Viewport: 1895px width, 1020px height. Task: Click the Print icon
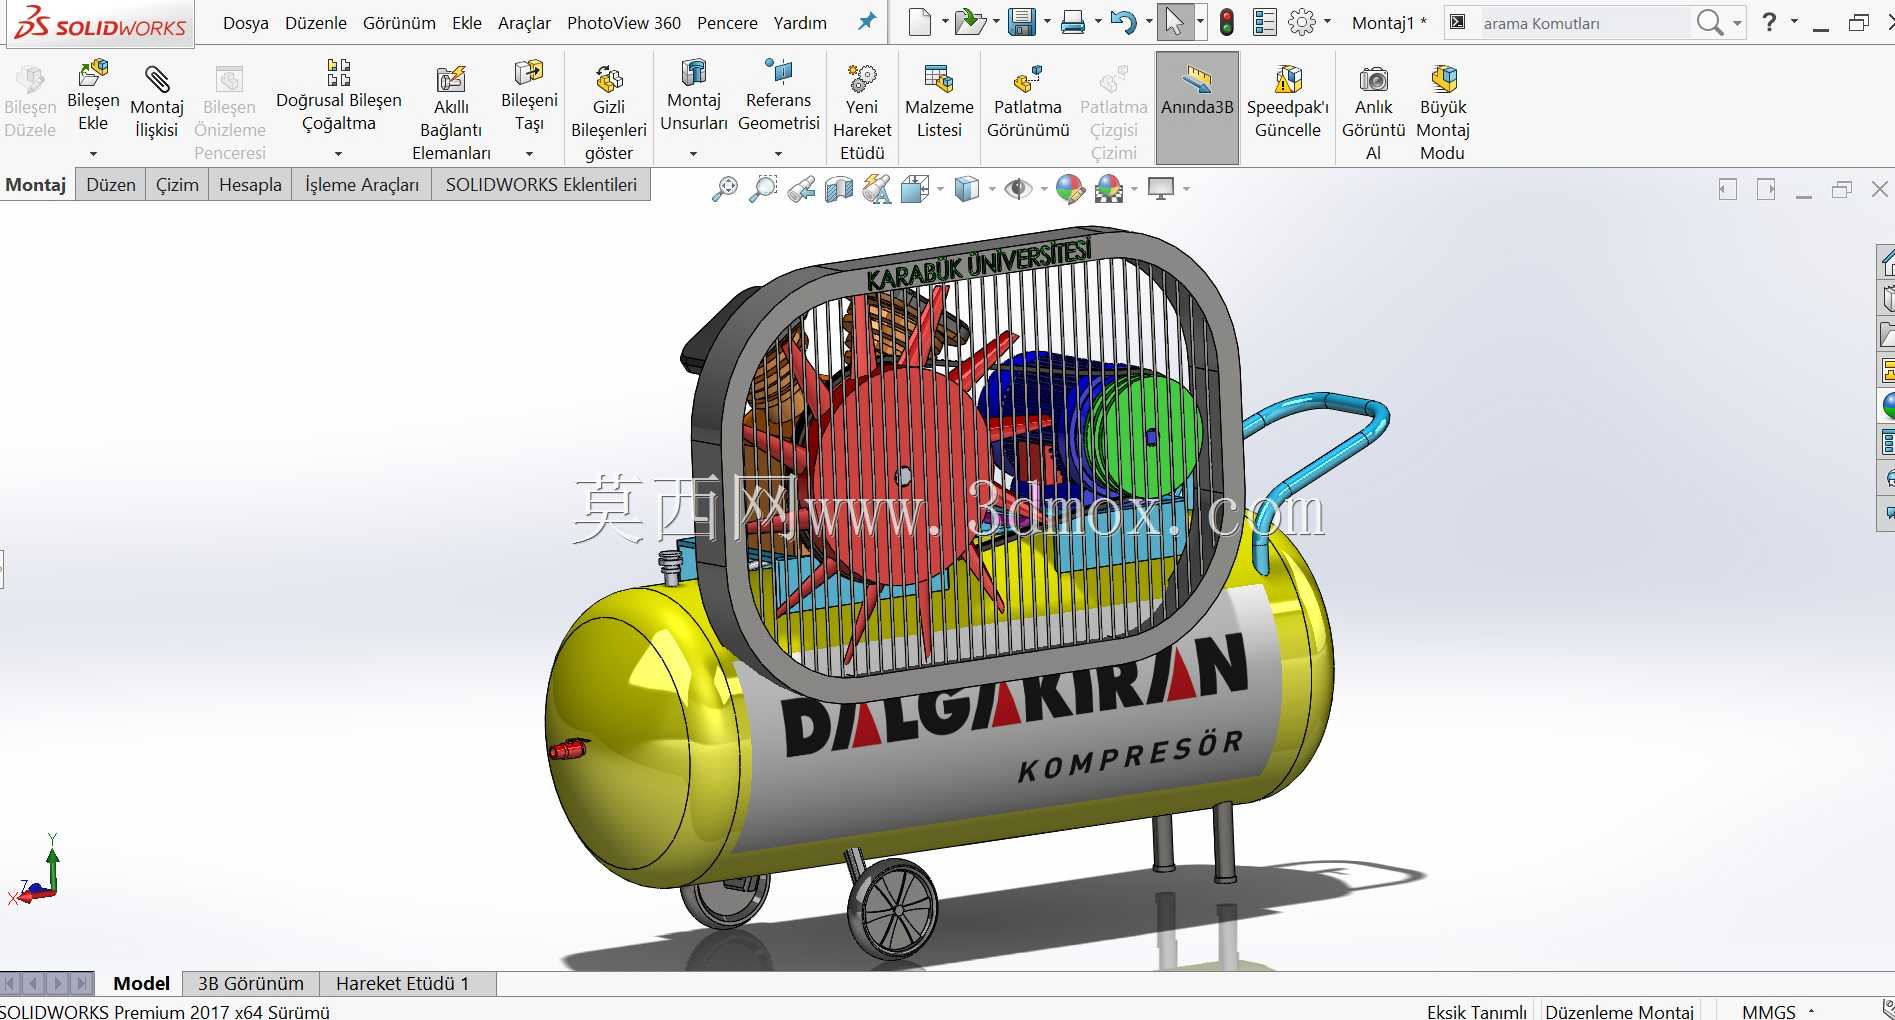click(1073, 22)
